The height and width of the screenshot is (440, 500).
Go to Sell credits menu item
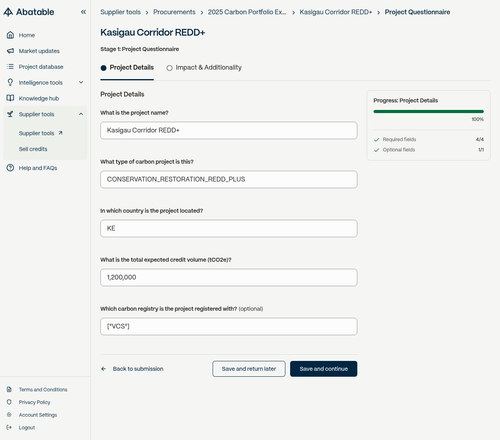[33, 149]
